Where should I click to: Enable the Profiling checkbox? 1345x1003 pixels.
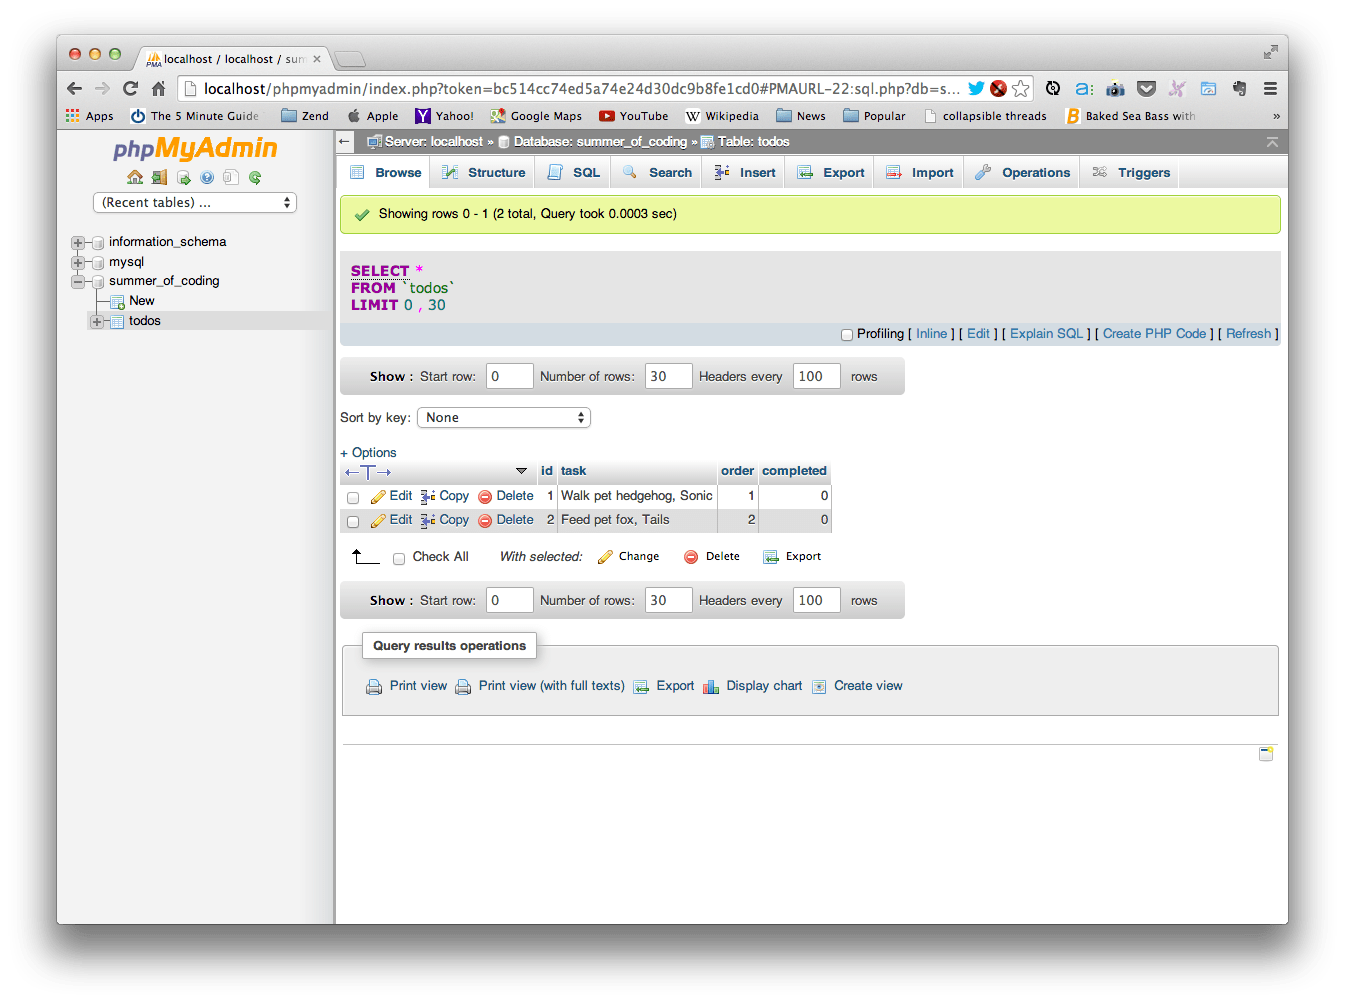pyautogui.click(x=846, y=334)
